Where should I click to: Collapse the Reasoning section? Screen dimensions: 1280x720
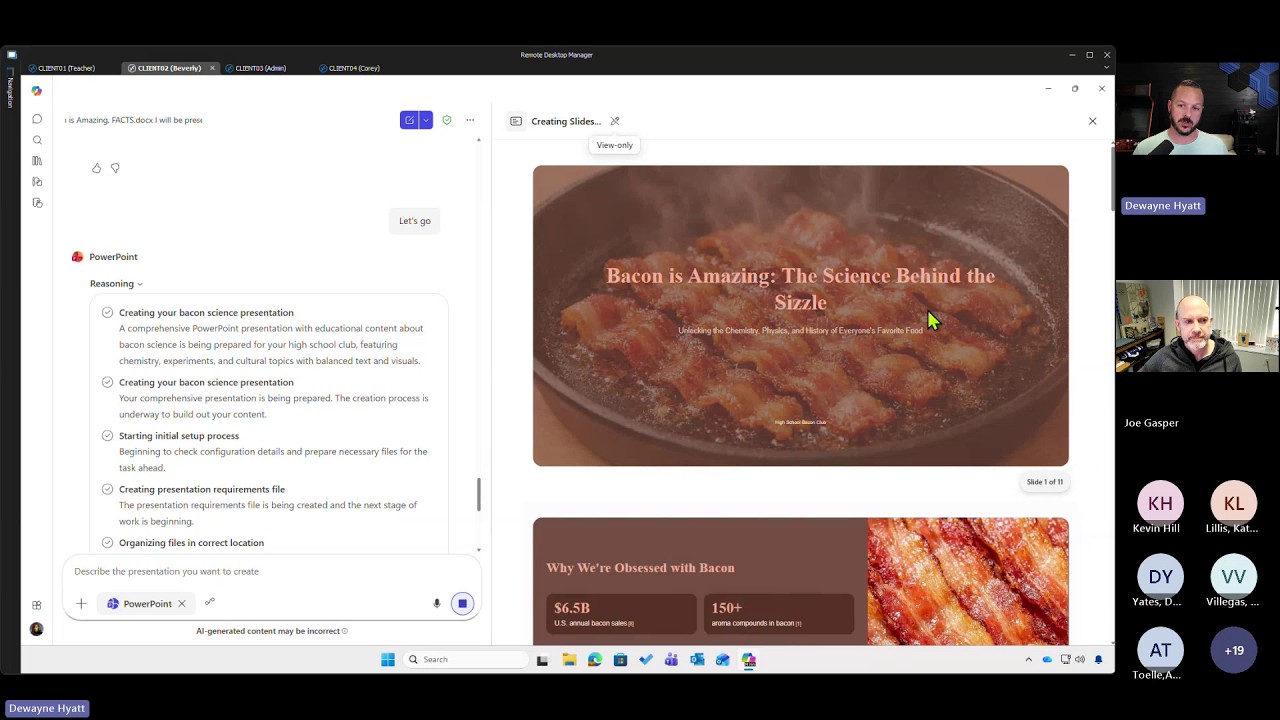click(116, 284)
